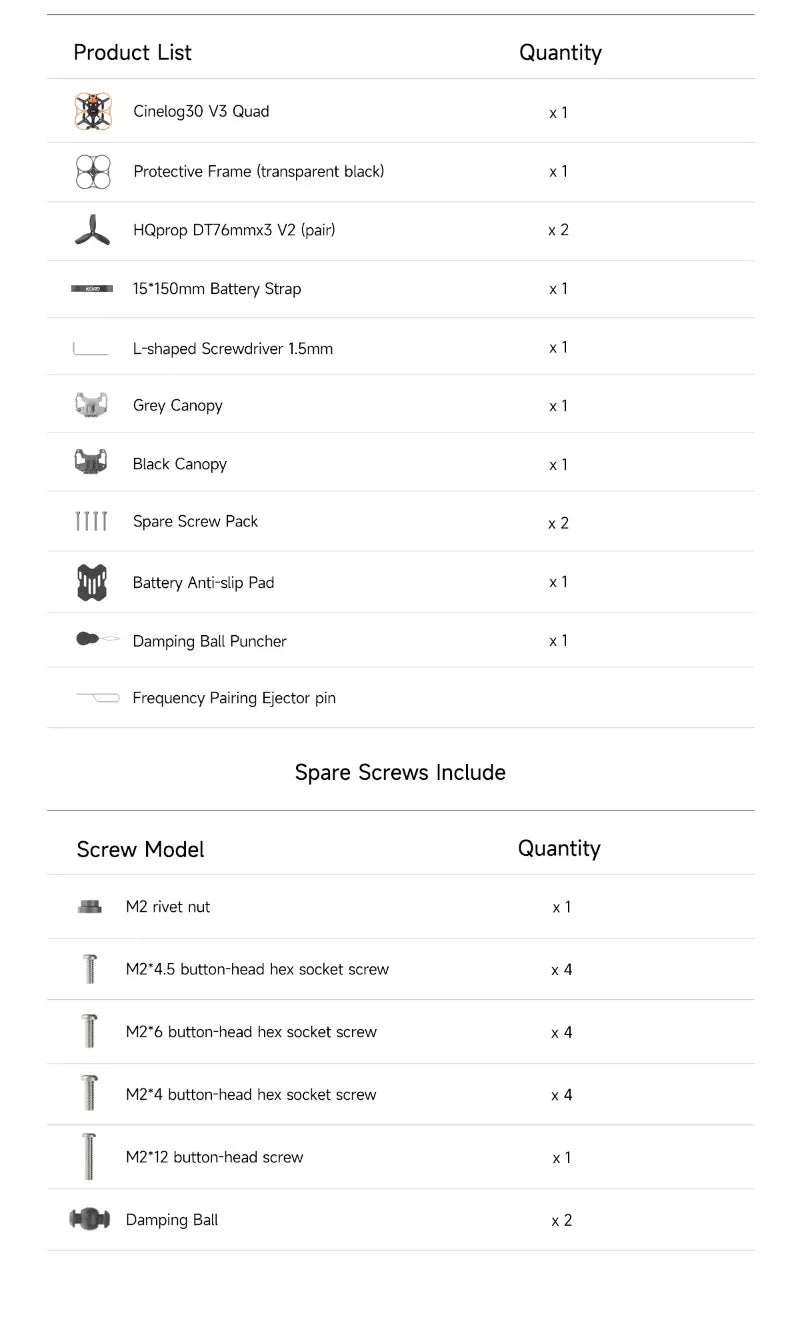Select the Grey Canopy icon
Viewport: 800px width, 1325px height.
(91, 405)
